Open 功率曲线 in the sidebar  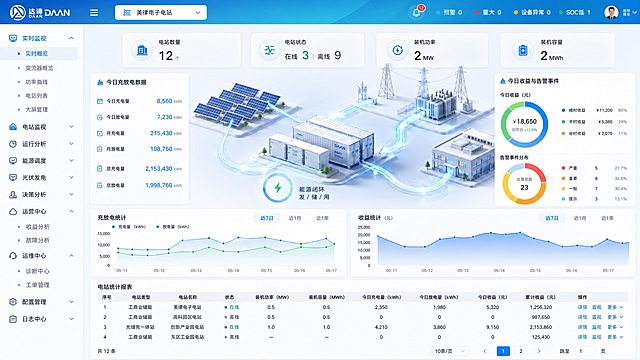click(37, 82)
